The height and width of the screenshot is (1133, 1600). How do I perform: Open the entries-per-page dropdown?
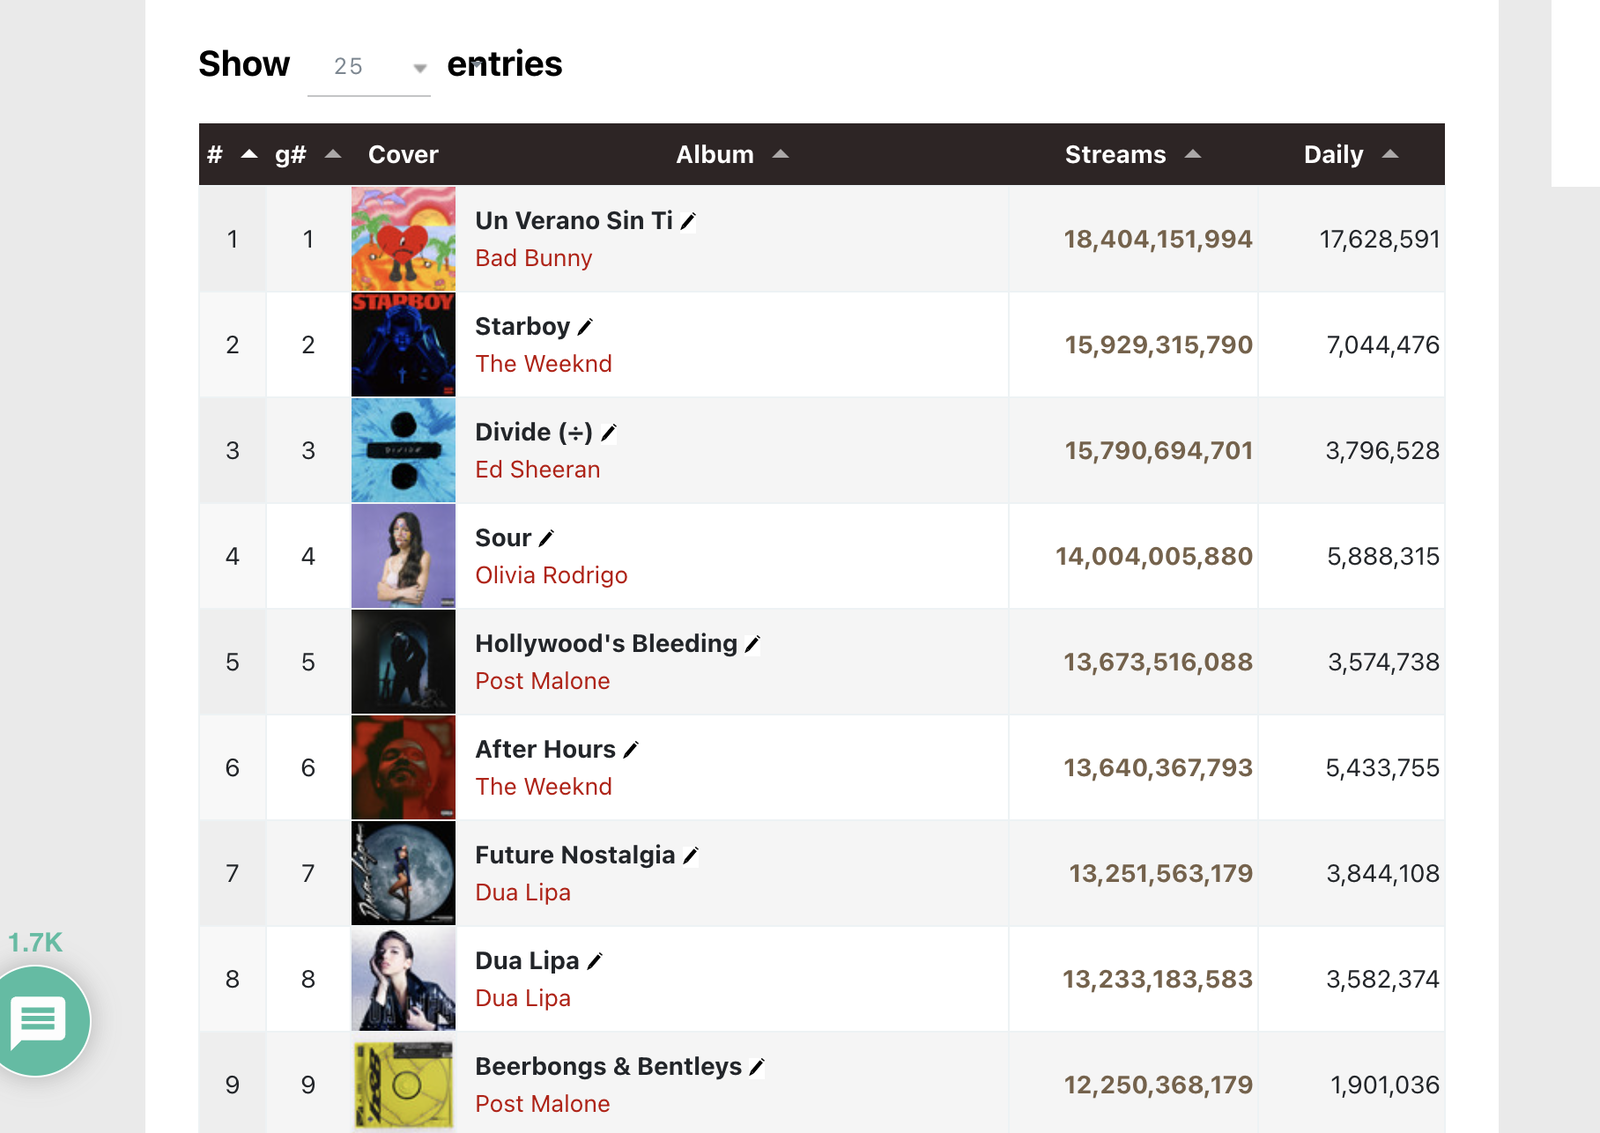click(x=419, y=68)
